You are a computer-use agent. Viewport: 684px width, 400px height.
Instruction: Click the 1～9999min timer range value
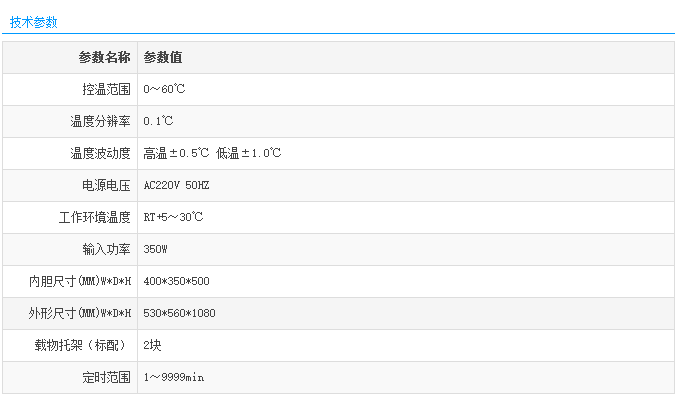pyautogui.click(x=174, y=377)
